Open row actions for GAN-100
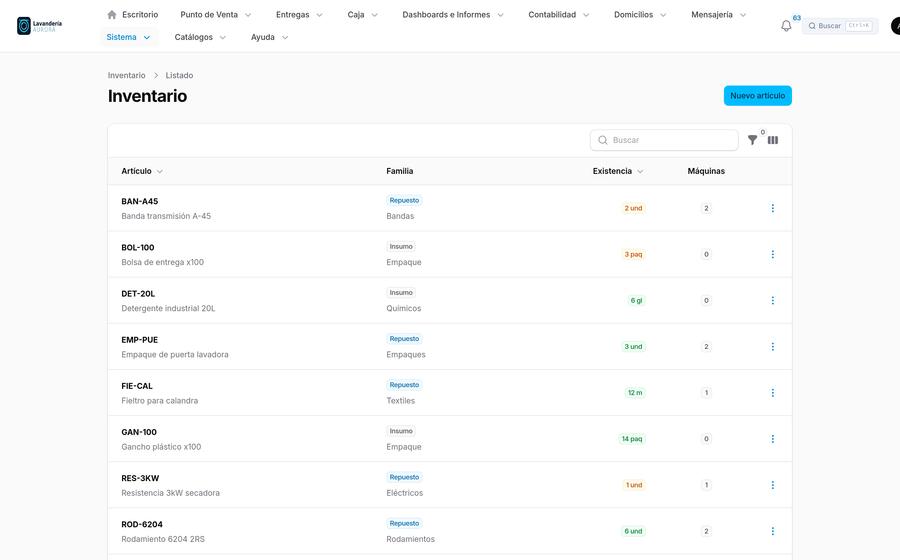The image size is (900, 560). click(773, 439)
